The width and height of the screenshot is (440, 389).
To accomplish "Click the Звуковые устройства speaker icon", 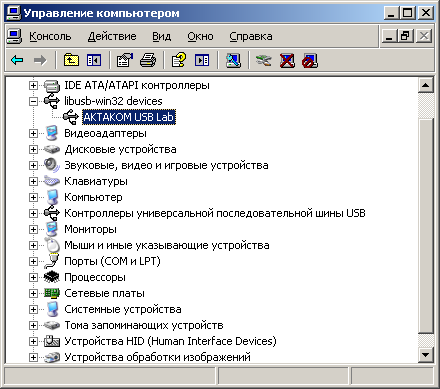I will pyautogui.click(x=52, y=165).
